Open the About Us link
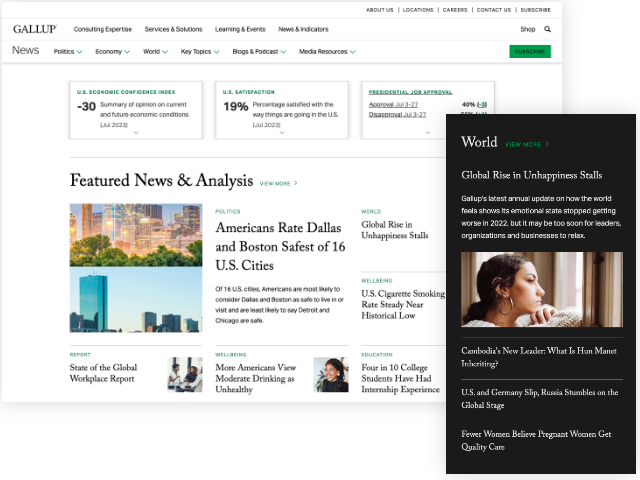The image size is (640, 480). click(380, 10)
